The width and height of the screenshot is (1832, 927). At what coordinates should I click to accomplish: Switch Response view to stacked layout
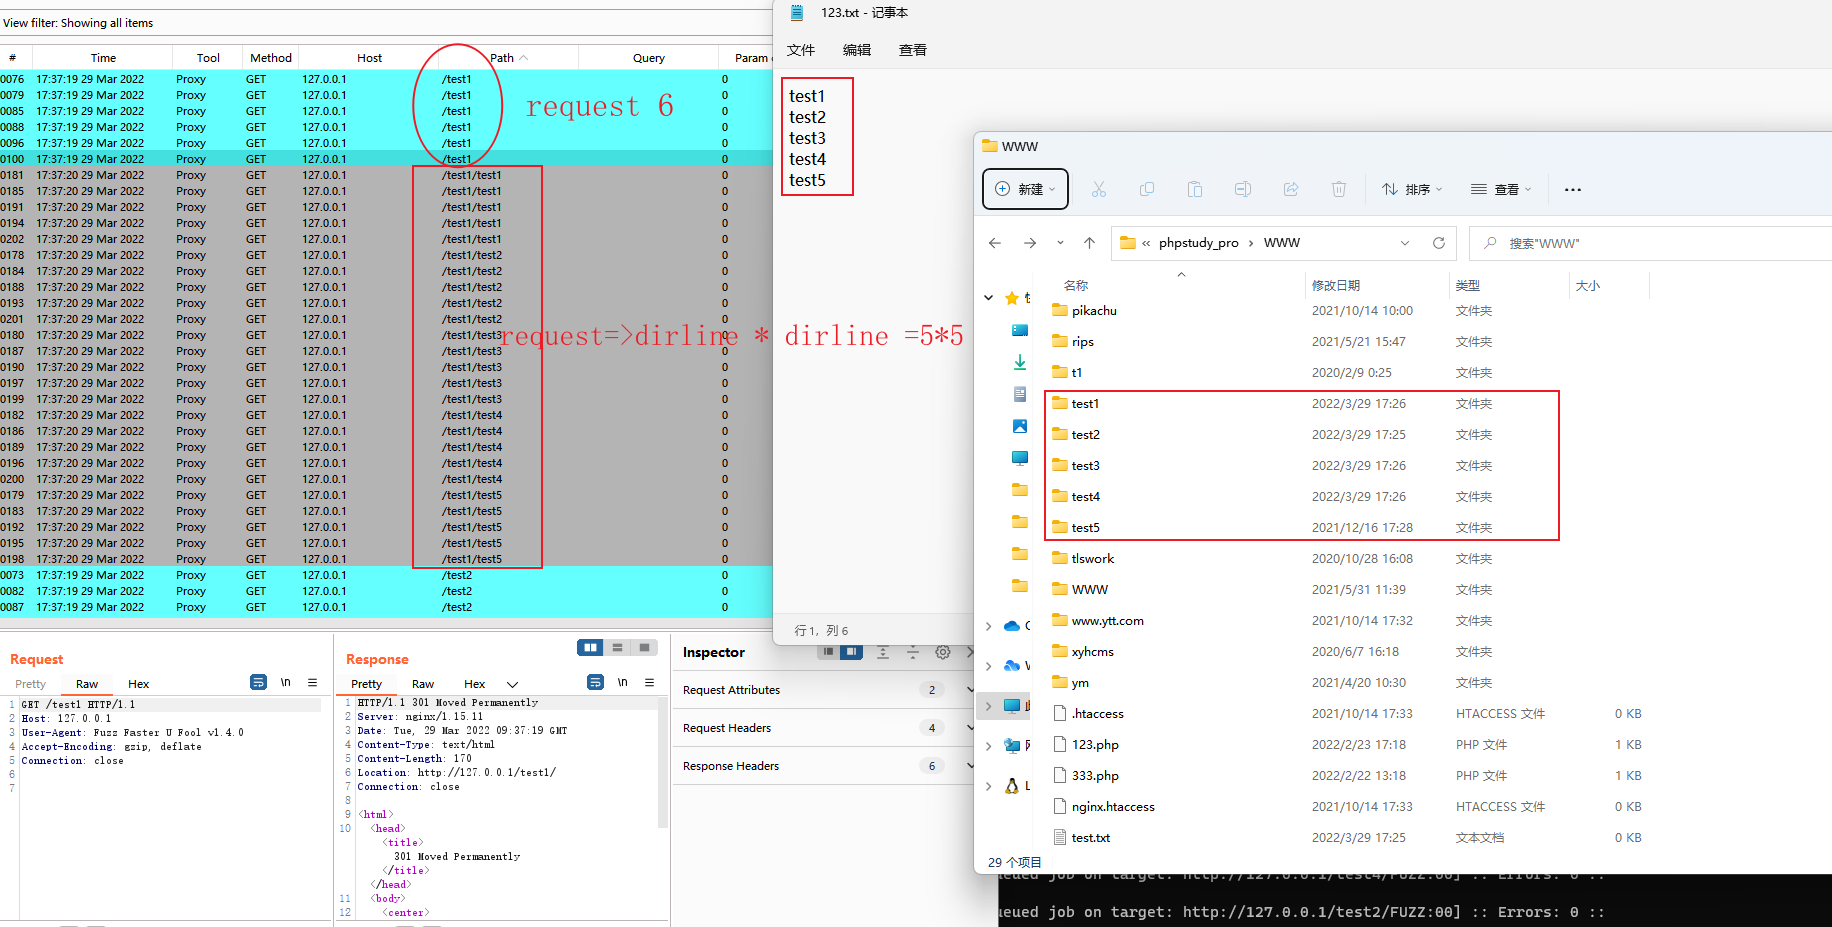click(x=617, y=647)
